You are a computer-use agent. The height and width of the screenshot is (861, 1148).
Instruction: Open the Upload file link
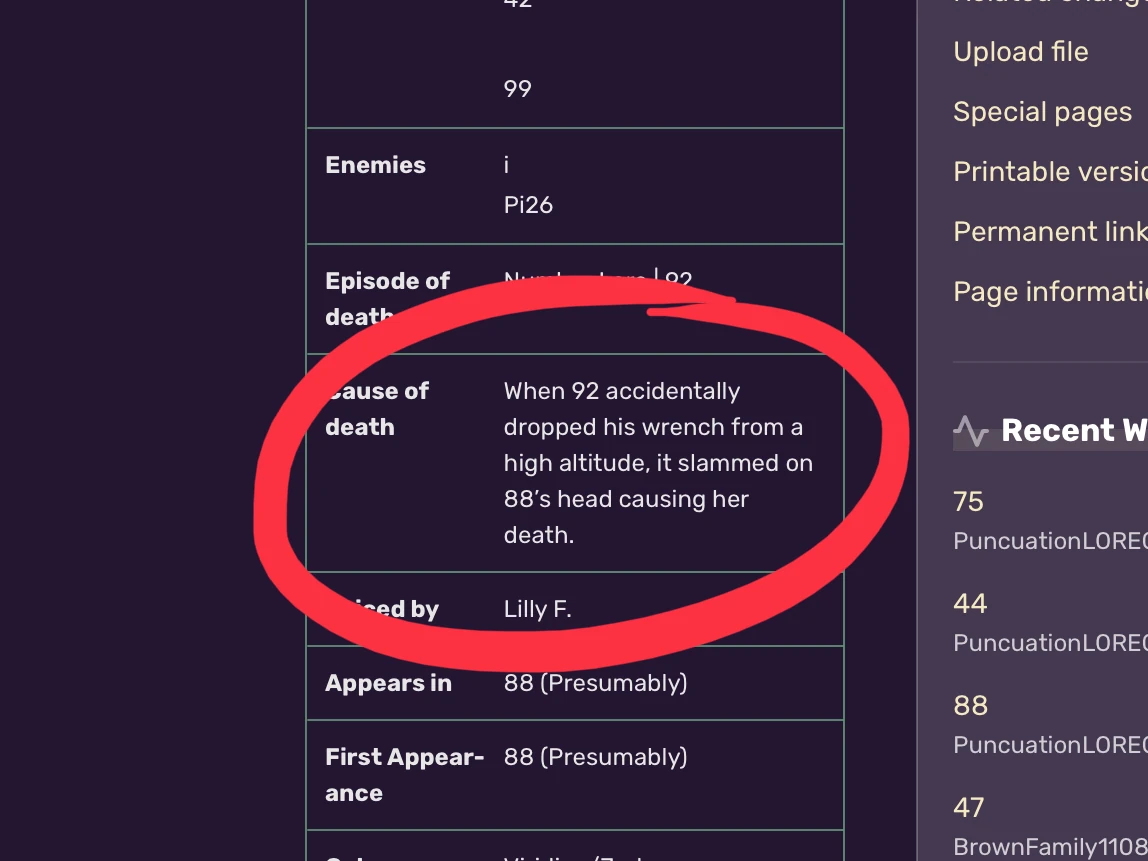(1020, 52)
